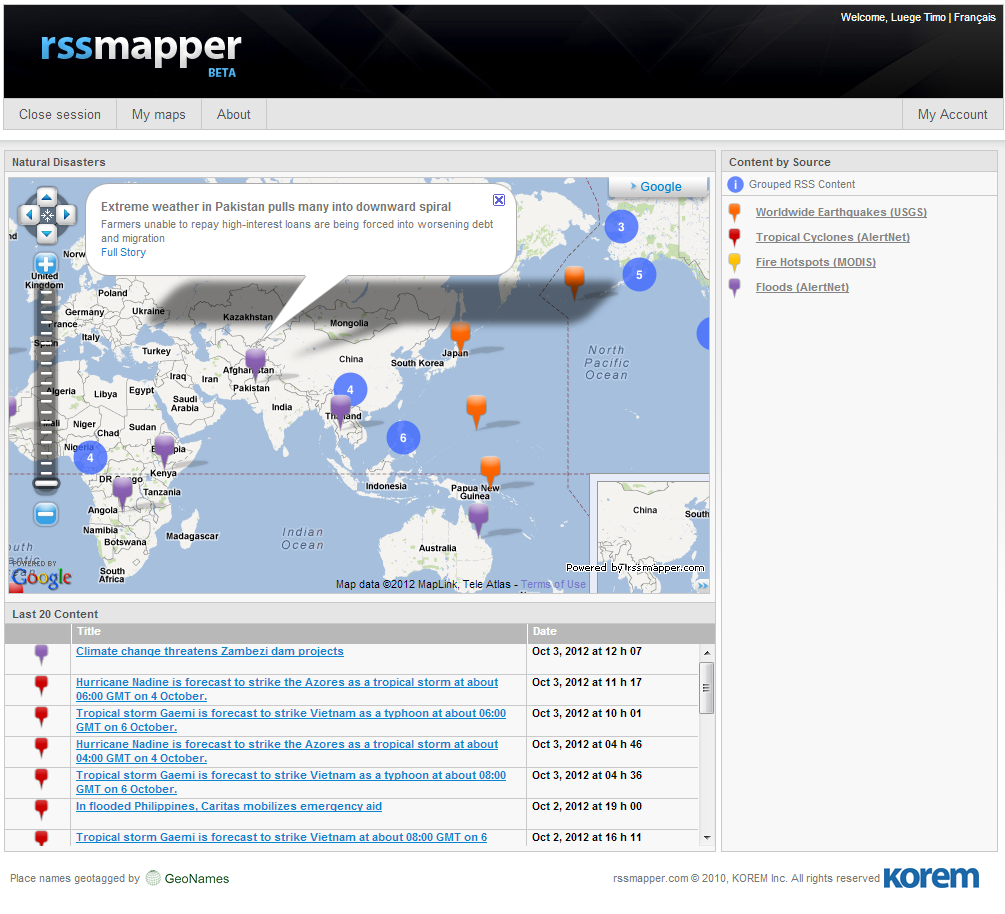Click the rssmapper logo in the header
1005x914 pixels.
[x=141, y=53]
